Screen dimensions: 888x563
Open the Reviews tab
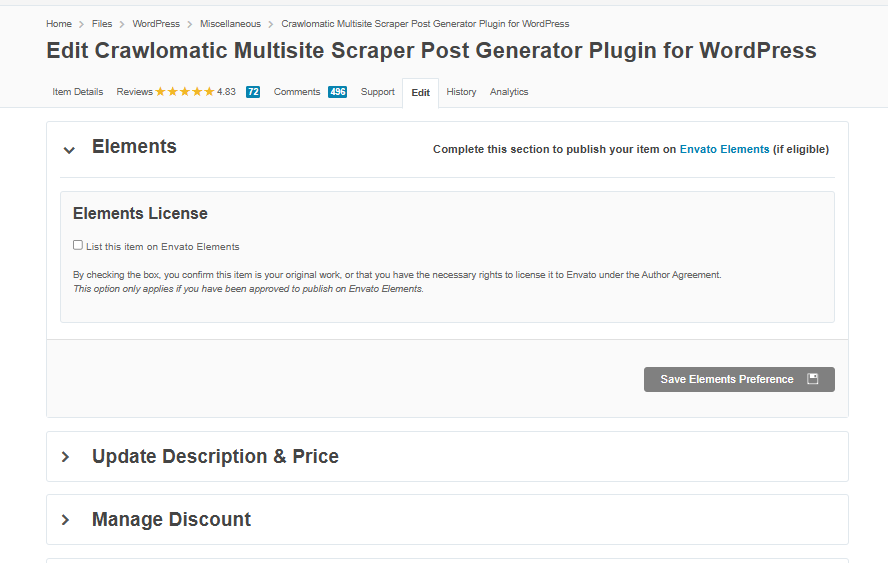[x=134, y=92]
